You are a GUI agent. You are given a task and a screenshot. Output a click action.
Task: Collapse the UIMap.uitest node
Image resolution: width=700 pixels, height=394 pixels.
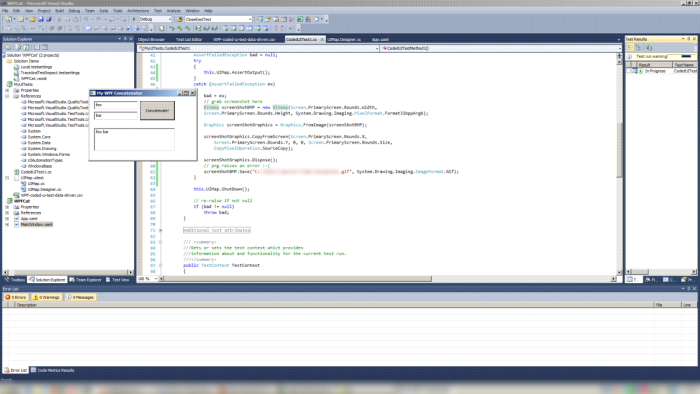pos(7,178)
